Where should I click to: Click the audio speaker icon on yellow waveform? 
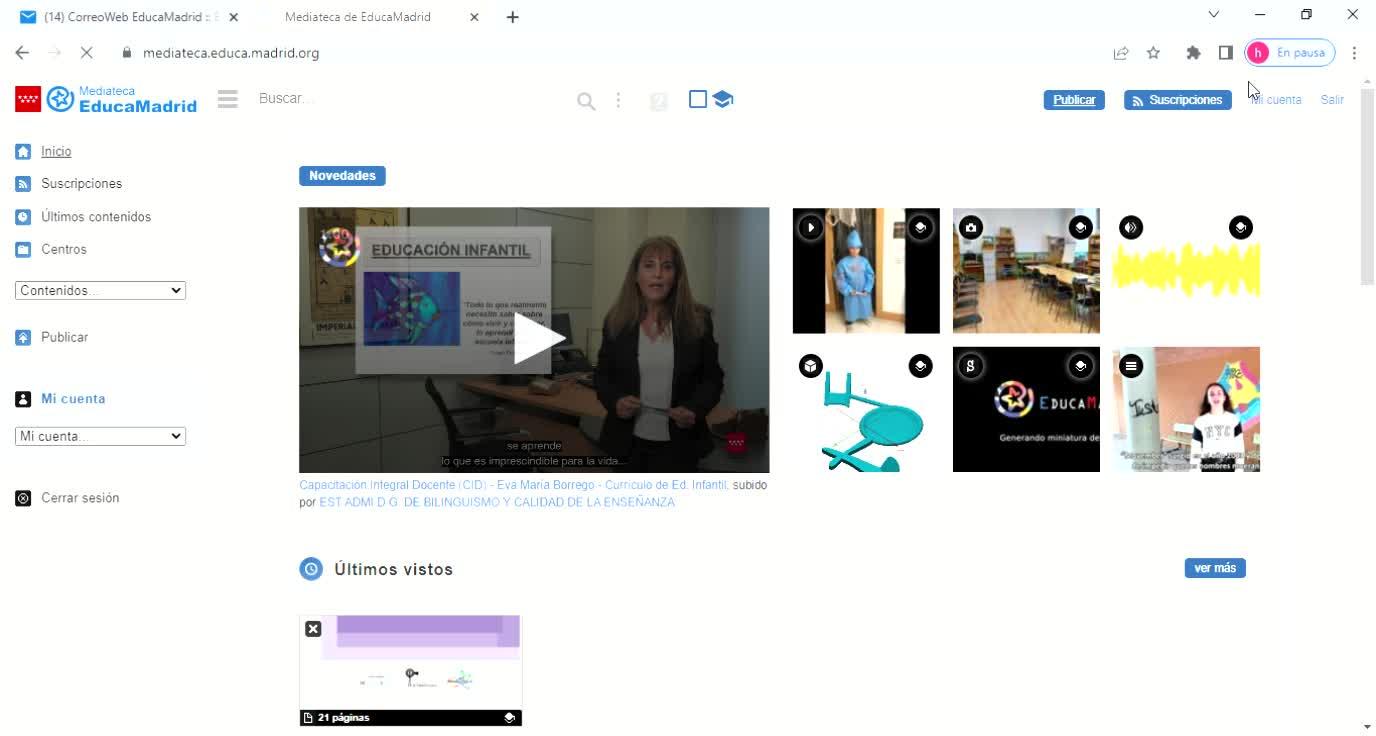pyautogui.click(x=1131, y=228)
